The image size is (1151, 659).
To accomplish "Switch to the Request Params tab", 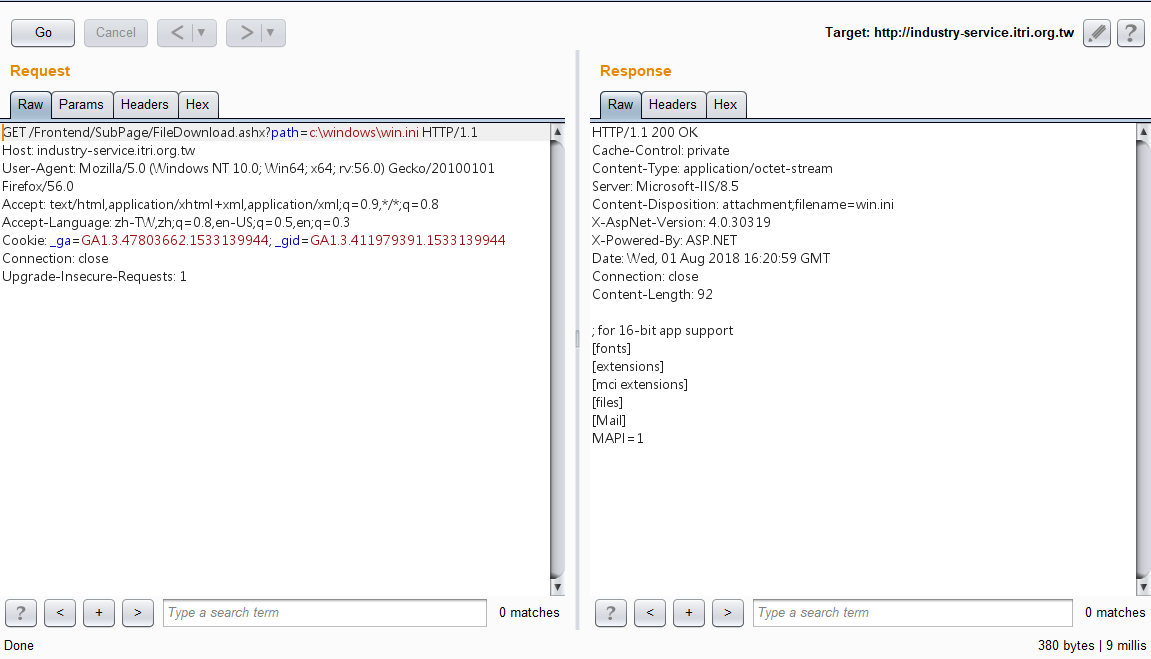I will coord(81,104).
